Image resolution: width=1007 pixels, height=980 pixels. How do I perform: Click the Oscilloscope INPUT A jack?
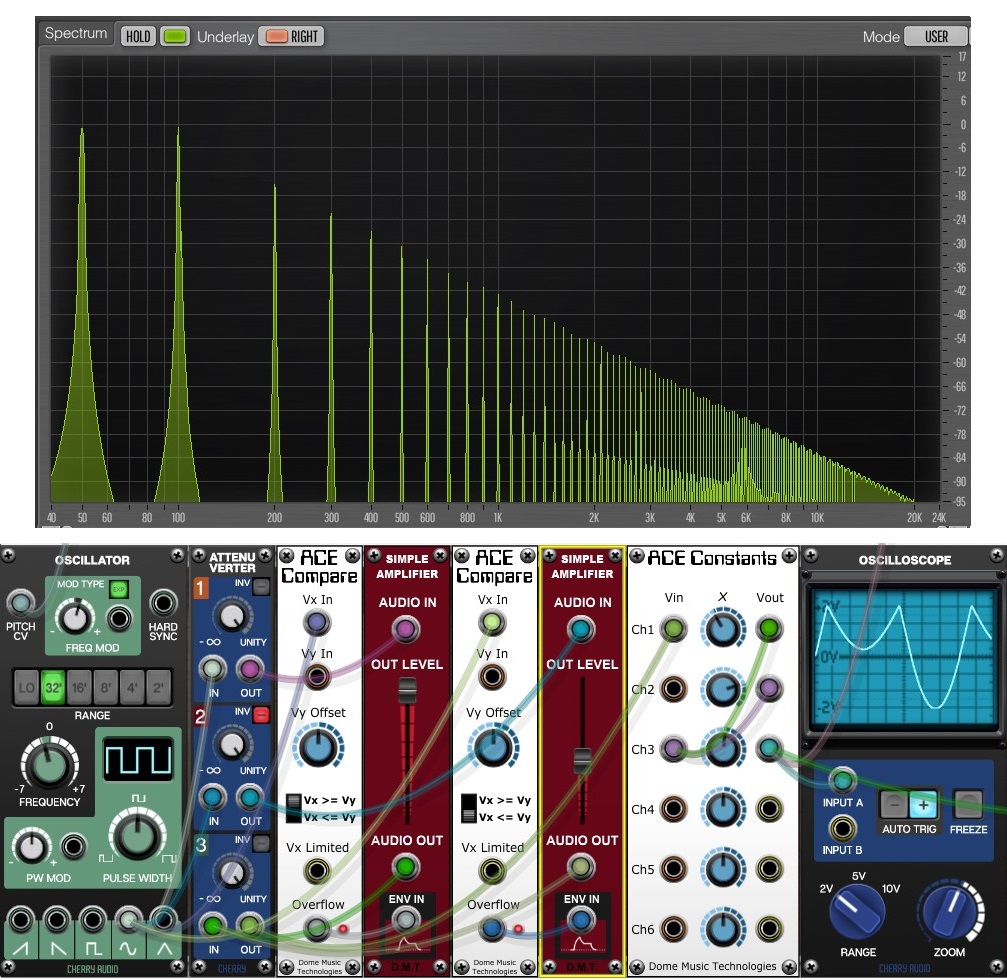coord(842,780)
